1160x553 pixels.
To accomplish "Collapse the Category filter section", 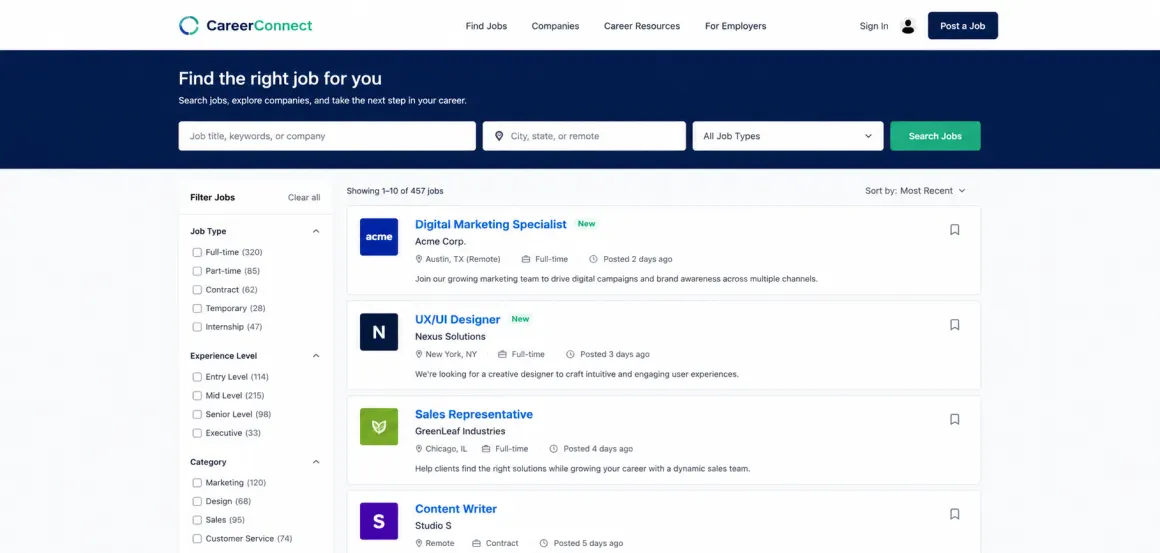I will tap(316, 462).
